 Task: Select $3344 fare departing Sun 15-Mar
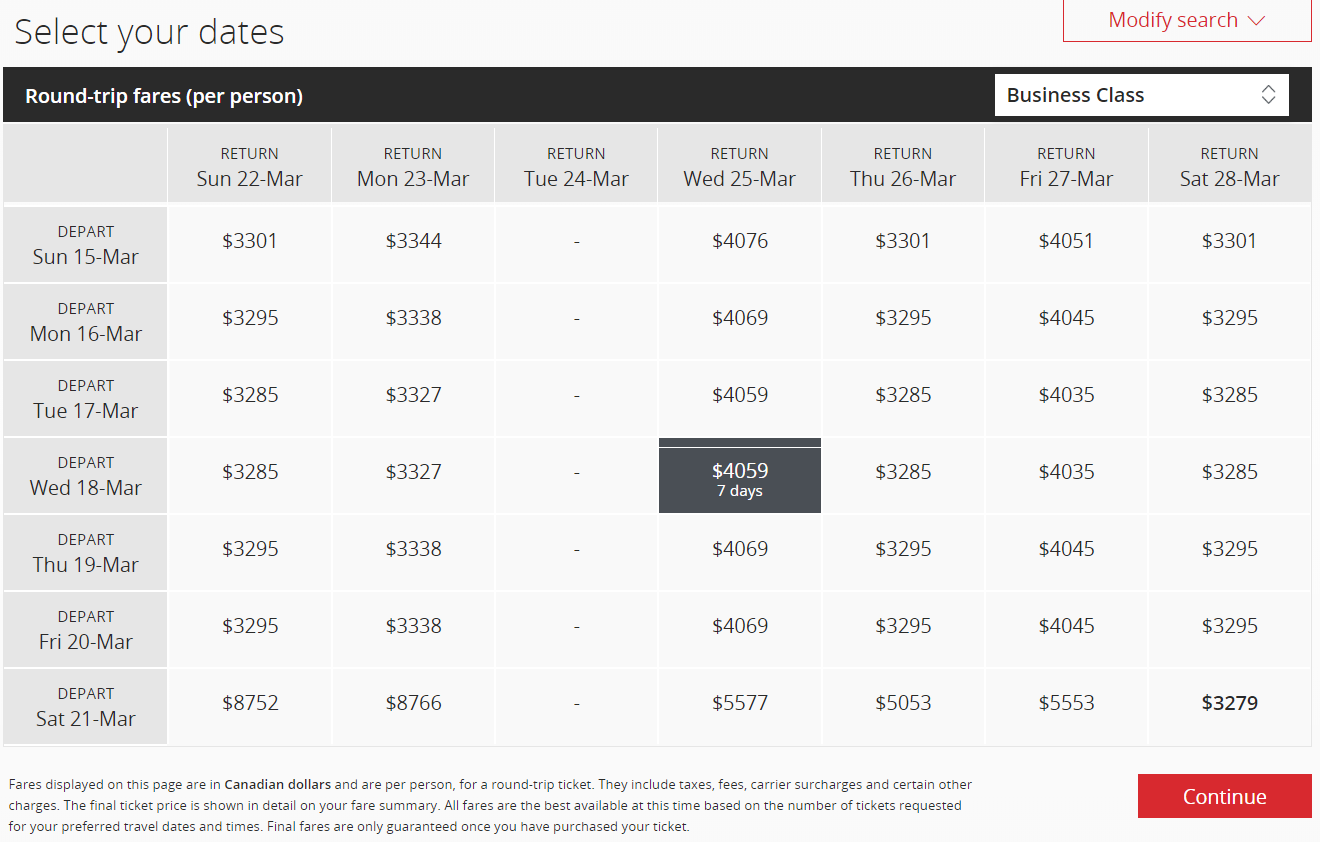click(413, 241)
